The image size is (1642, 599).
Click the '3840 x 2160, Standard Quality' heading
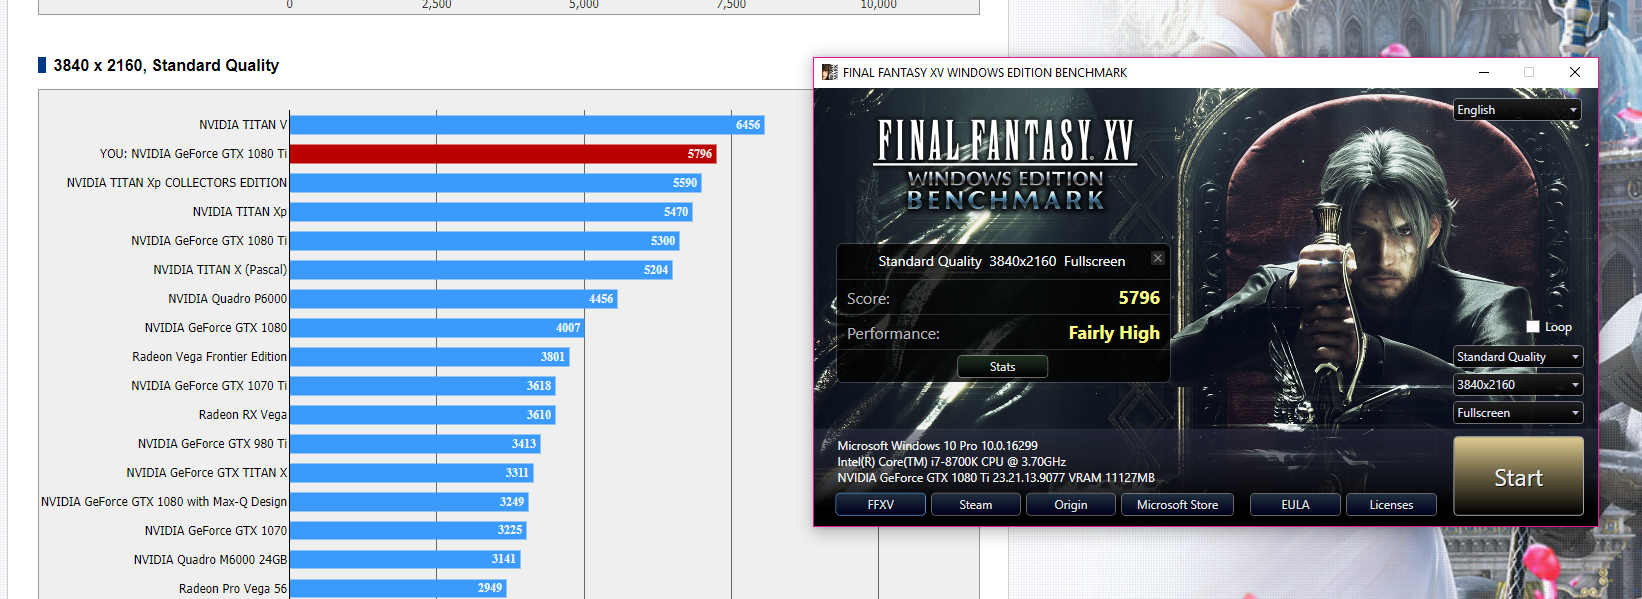pyautogui.click(x=166, y=65)
